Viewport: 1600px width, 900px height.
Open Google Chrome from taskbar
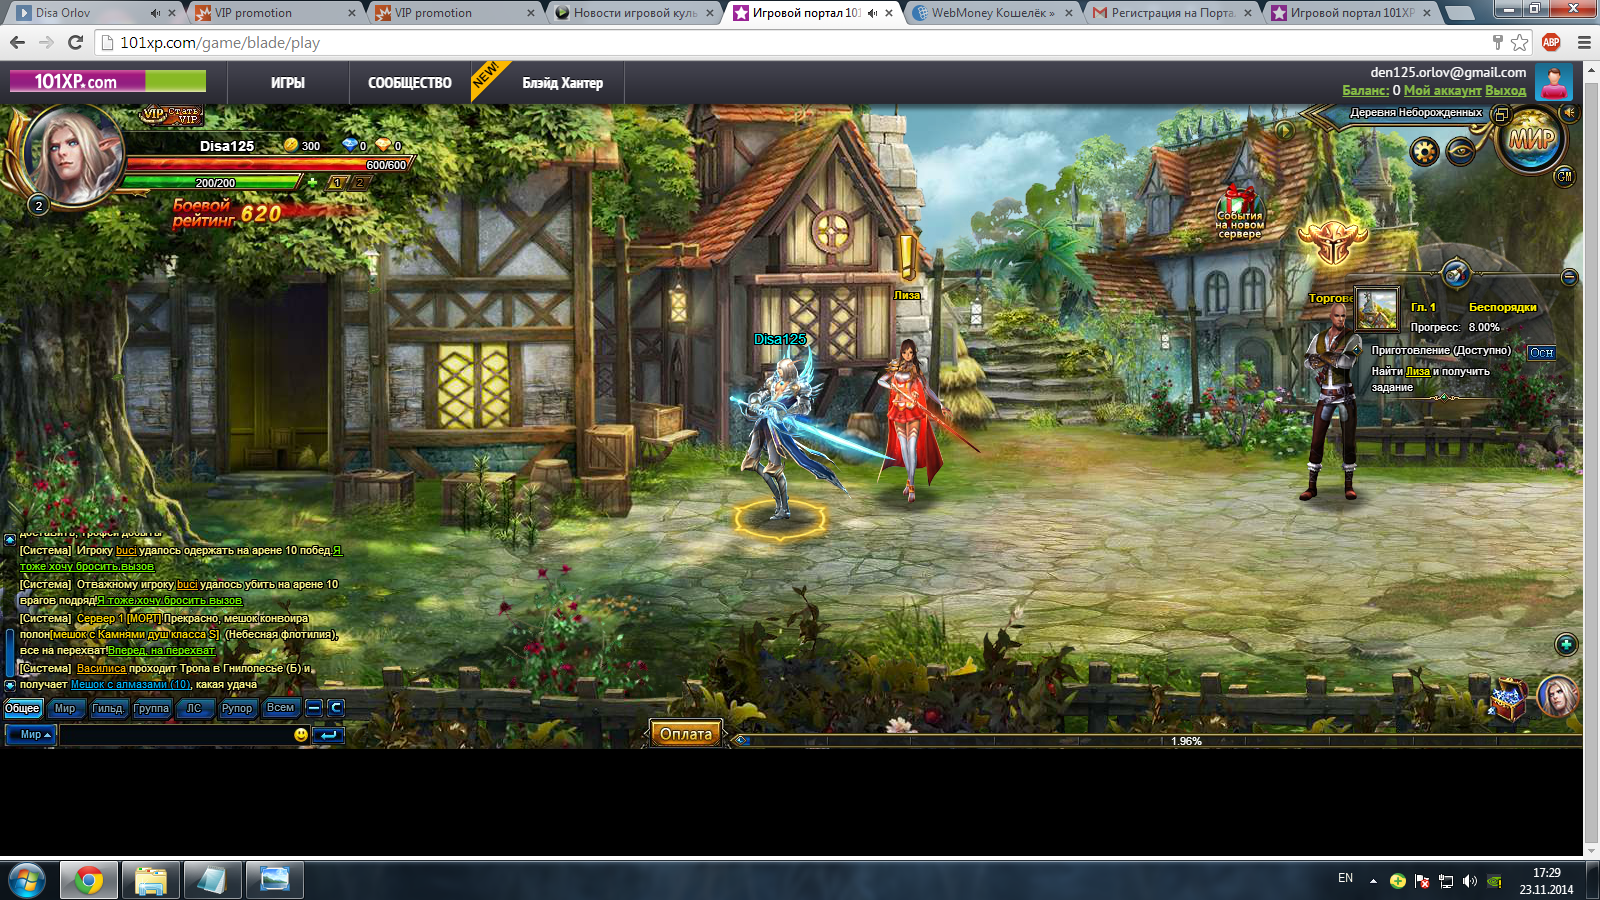[x=88, y=880]
